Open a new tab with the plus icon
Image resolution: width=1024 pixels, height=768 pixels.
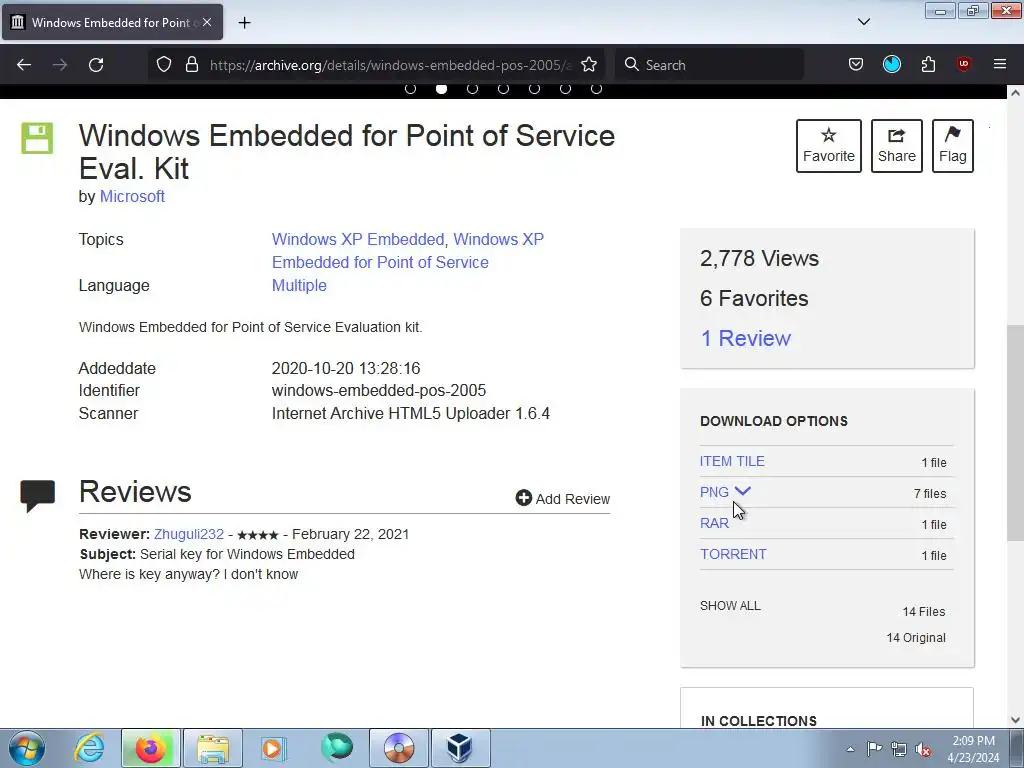[x=244, y=23]
